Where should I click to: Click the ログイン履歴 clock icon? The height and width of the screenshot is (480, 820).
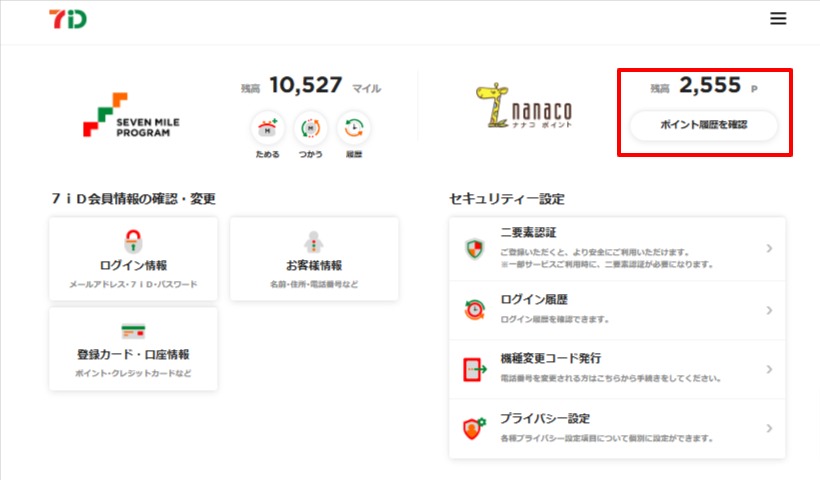tap(474, 309)
